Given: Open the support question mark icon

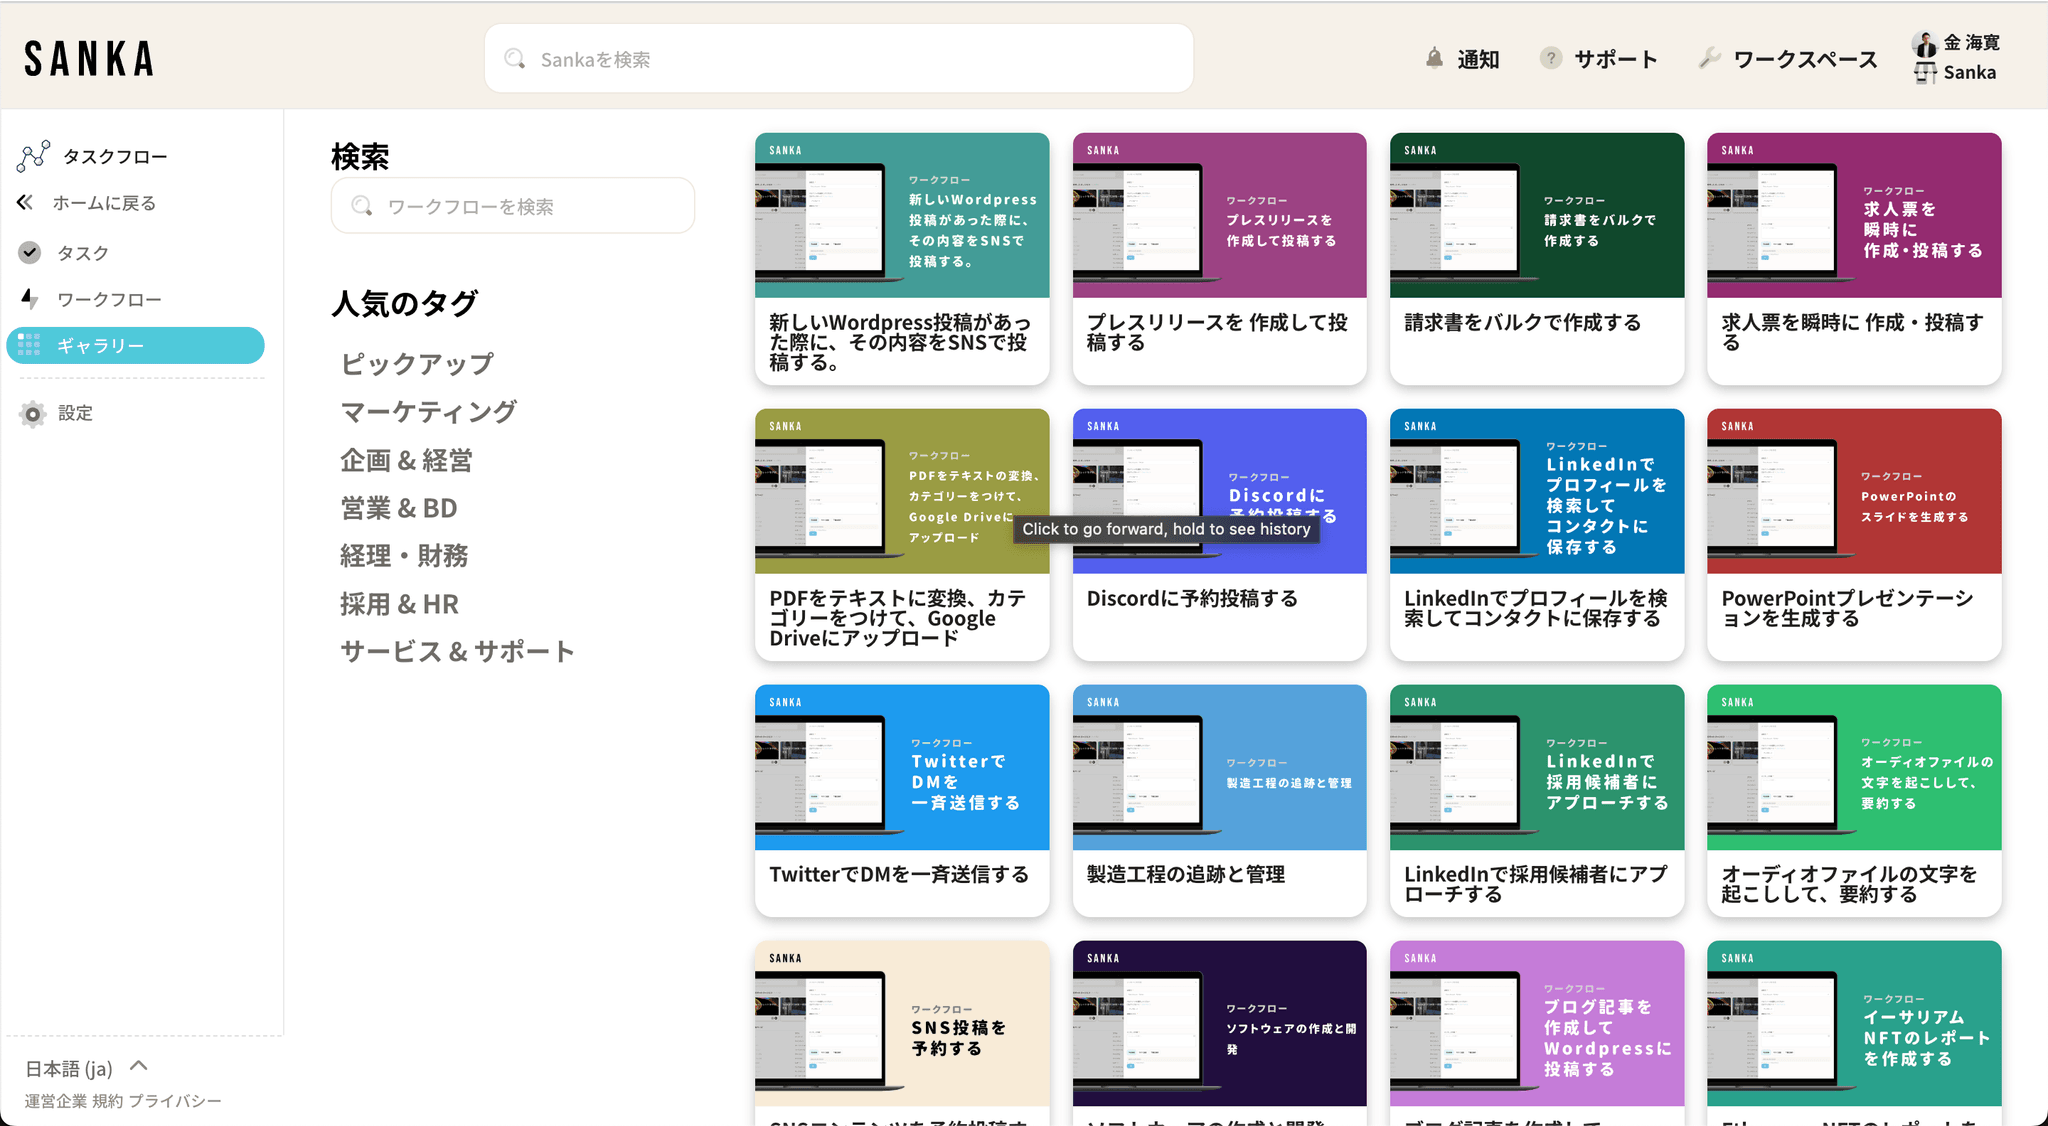Looking at the screenshot, I should [1550, 58].
